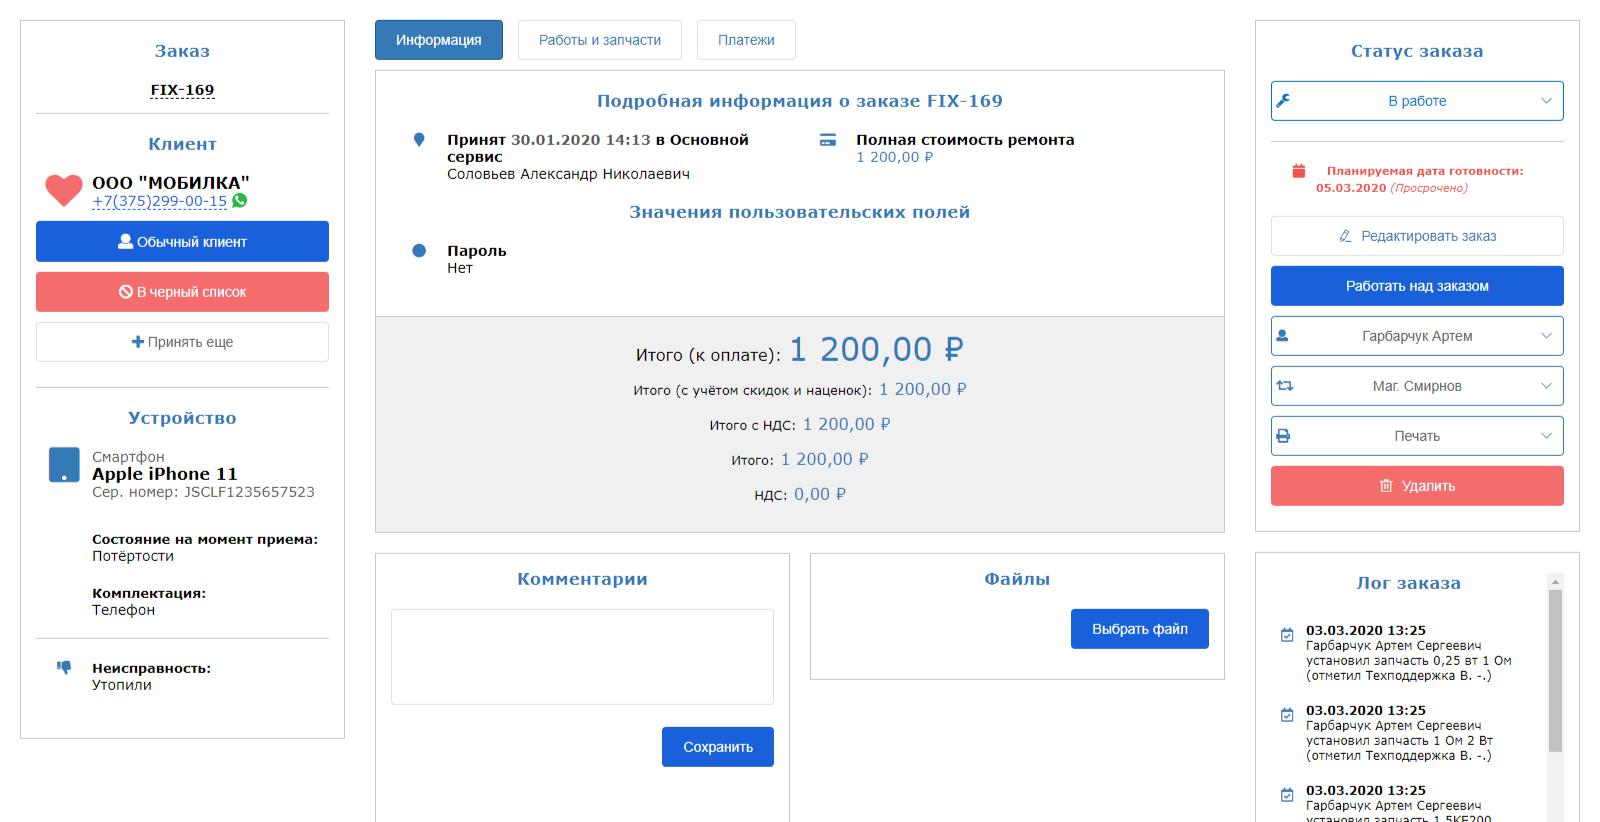Open the FIX-169 order number link
1600x822 pixels.
[x=182, y=90]
